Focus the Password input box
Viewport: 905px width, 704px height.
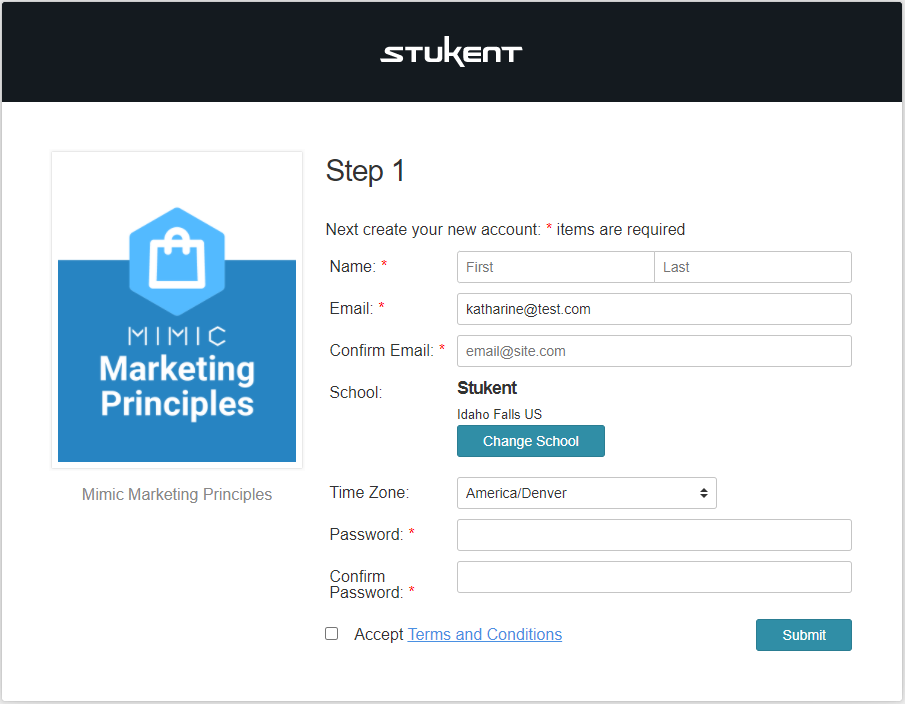pyautogui.click(x=654, y=535)
